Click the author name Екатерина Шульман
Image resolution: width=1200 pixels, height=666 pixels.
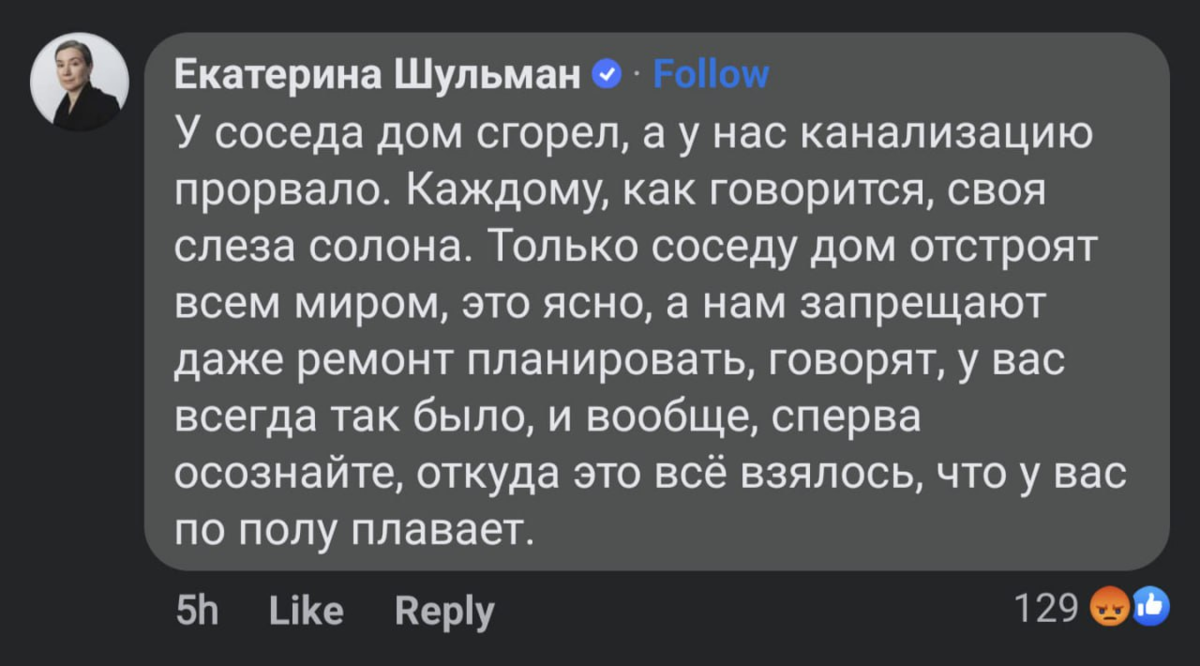coord(378,75)
